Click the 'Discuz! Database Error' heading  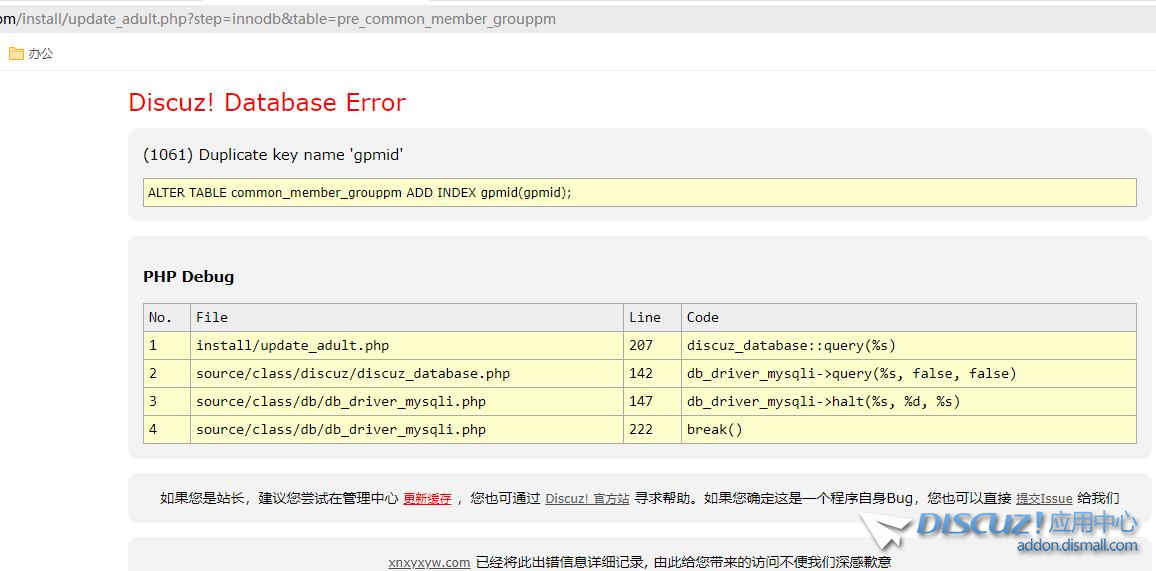pyautogui.click(x=267, y=103)
